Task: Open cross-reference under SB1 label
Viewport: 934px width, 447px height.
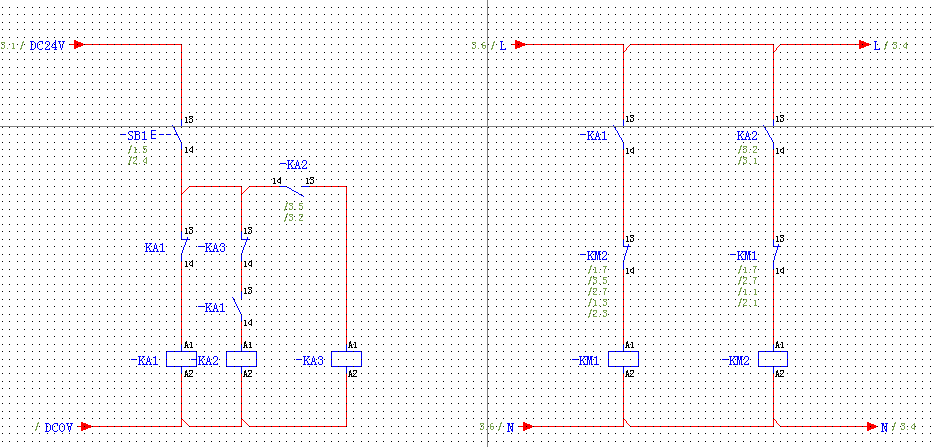Action: (138, 155)
